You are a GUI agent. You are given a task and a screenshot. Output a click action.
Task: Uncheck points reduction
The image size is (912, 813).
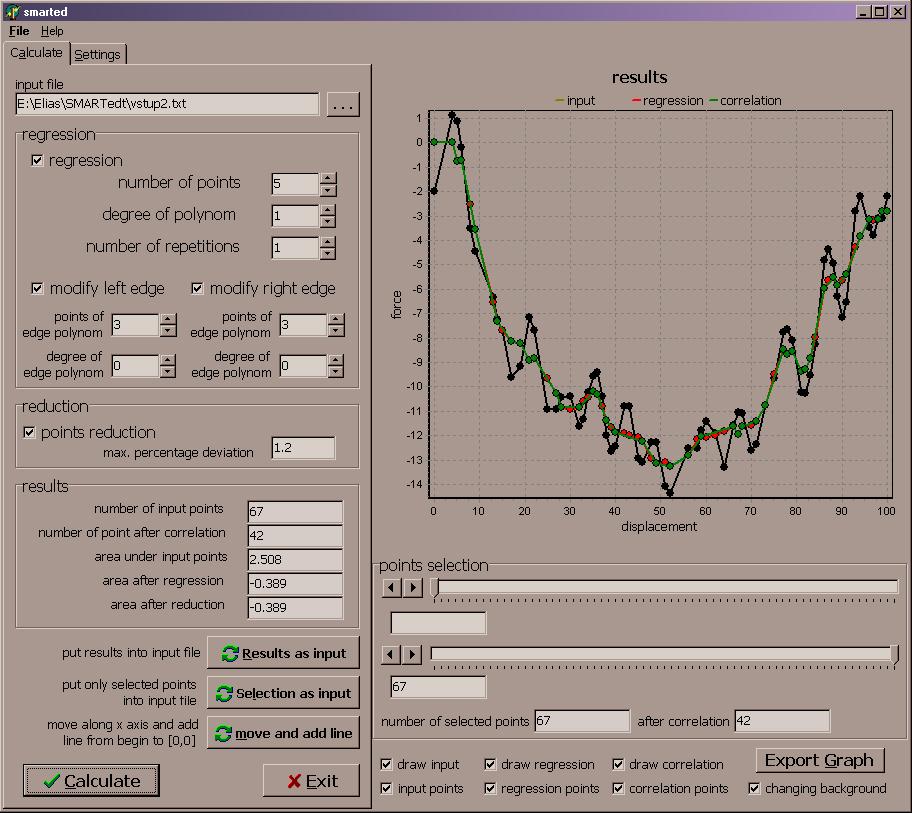click(27, 432)
